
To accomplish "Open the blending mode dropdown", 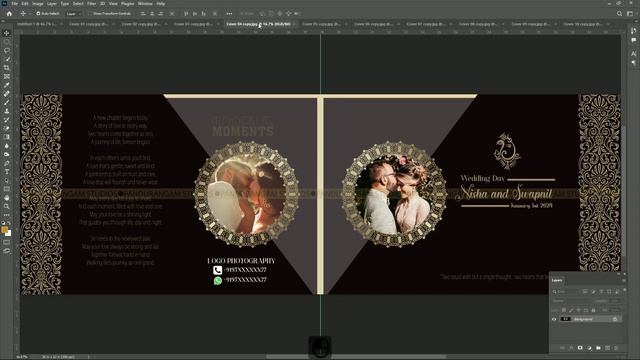I will point(572,301).
